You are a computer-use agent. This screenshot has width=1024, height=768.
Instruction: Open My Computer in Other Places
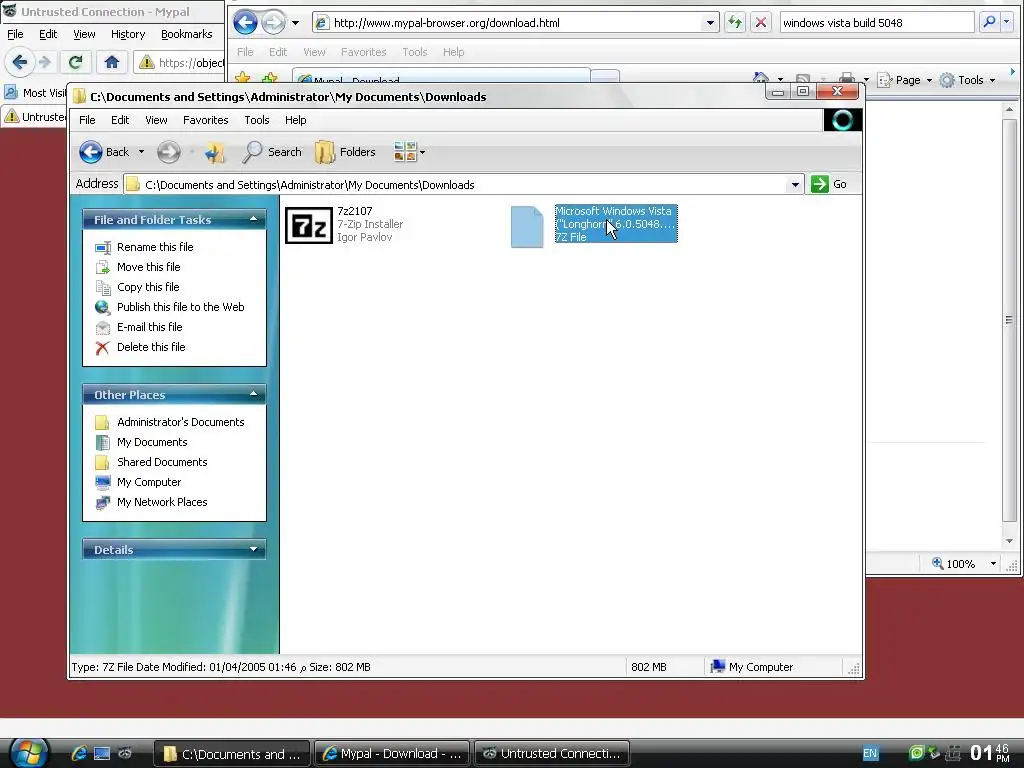click(149, 482)
